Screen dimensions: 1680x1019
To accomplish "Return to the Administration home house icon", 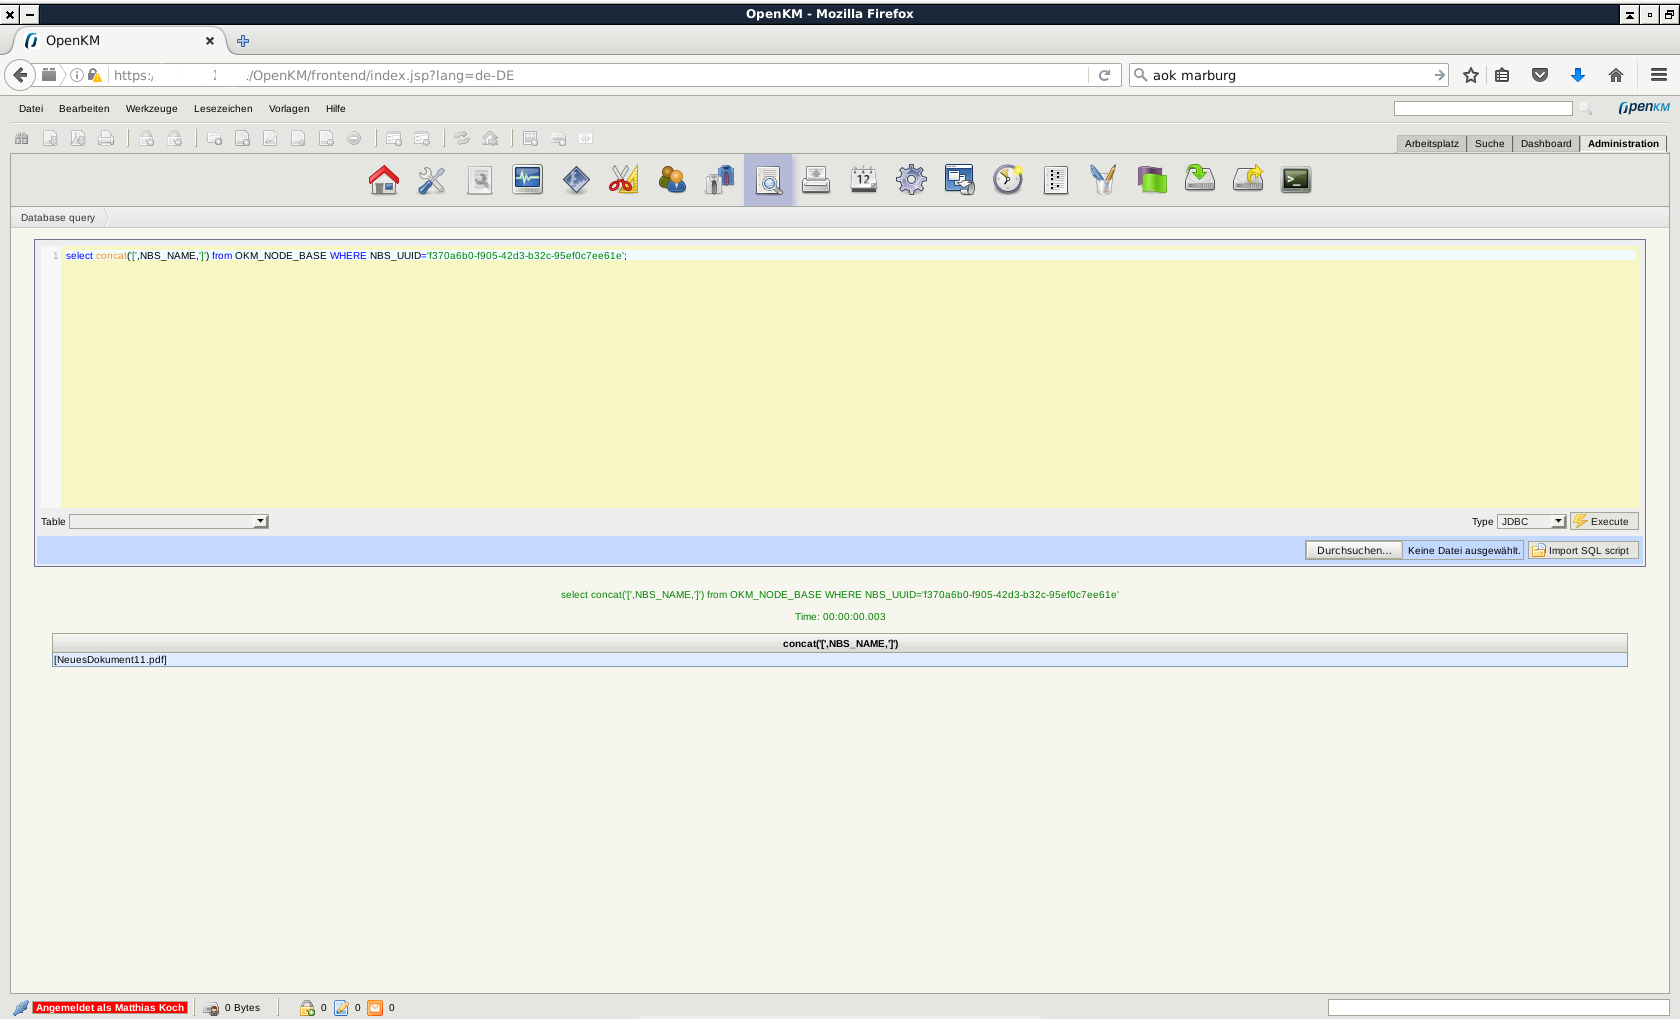I will tap(384, 179).
